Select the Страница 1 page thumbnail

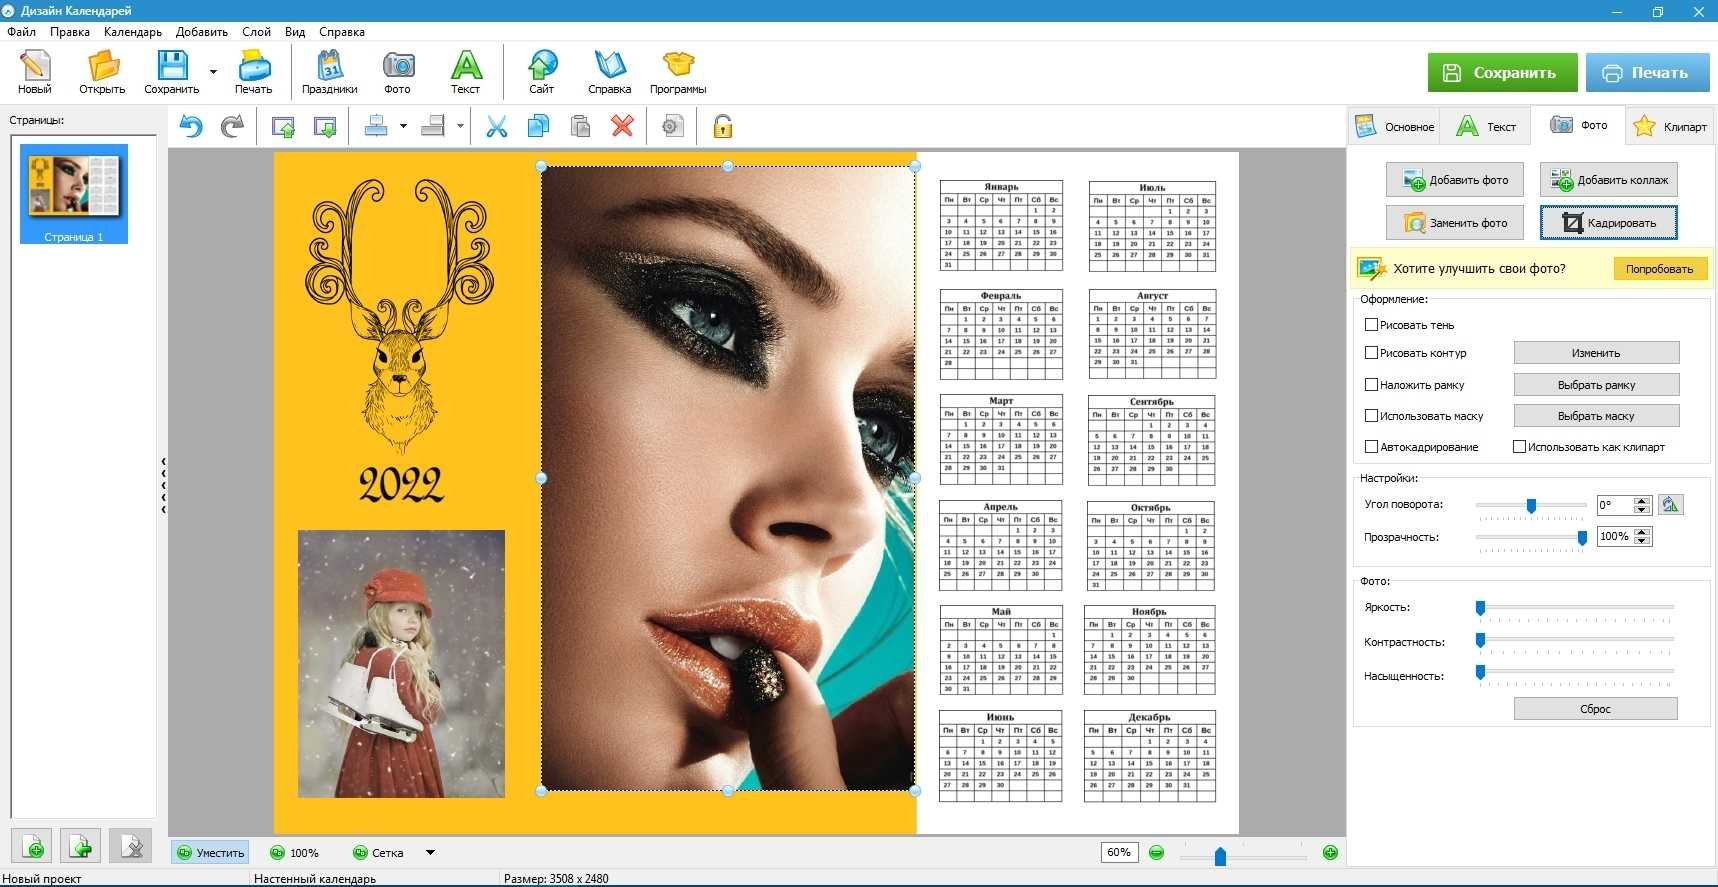click(74, 193)
